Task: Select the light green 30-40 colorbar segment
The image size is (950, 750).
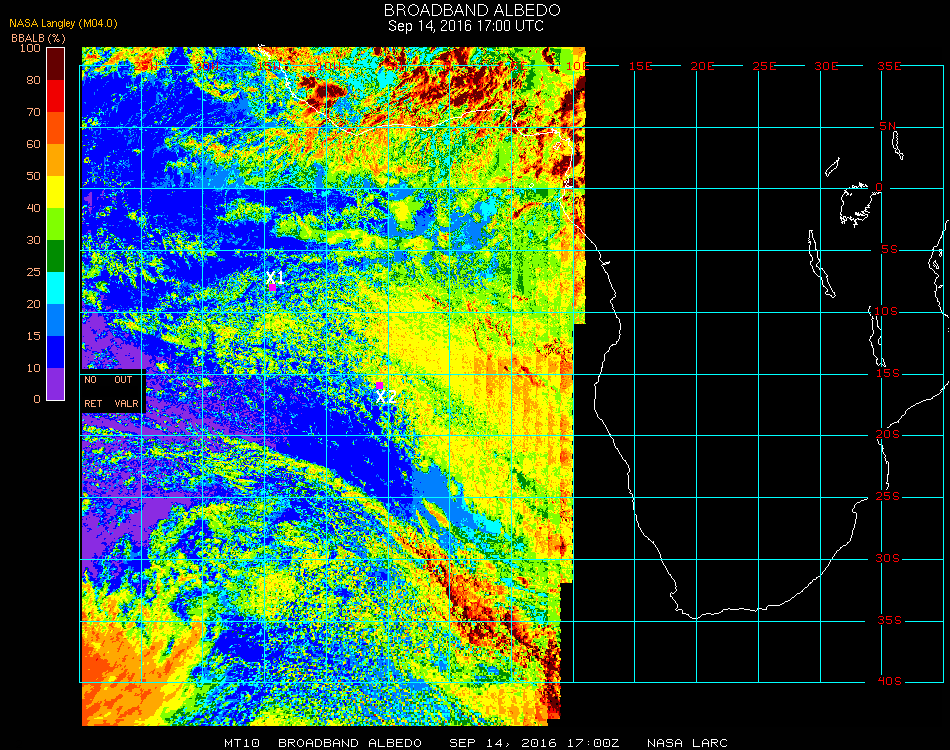Action: coord(55,224)
